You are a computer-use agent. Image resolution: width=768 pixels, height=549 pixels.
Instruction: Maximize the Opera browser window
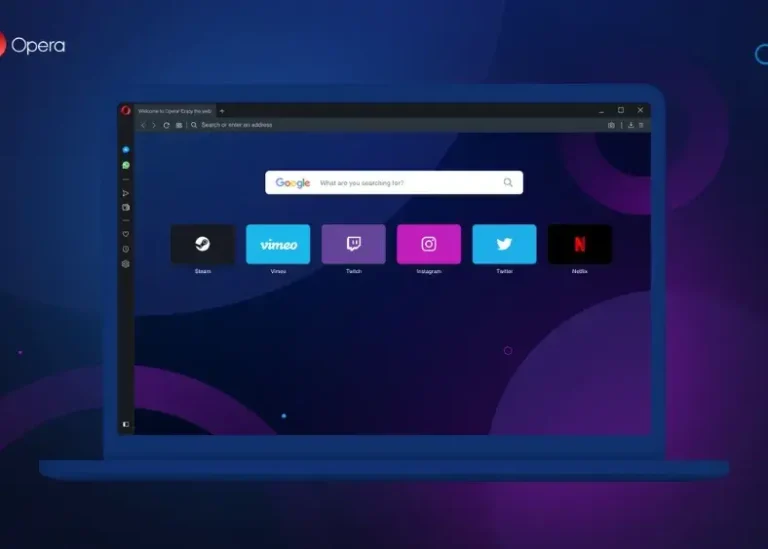pos(621,110)
